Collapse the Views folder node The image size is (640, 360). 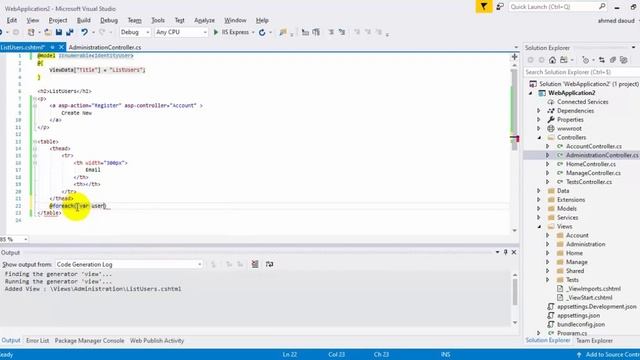coord(539,227)
